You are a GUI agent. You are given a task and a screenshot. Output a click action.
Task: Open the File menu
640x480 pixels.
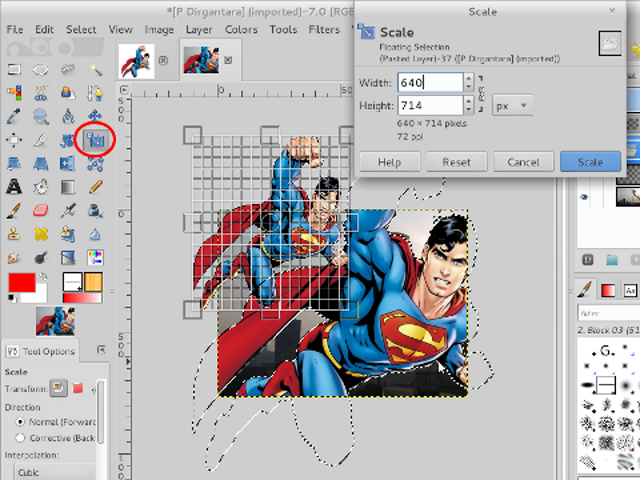(15, 29)
